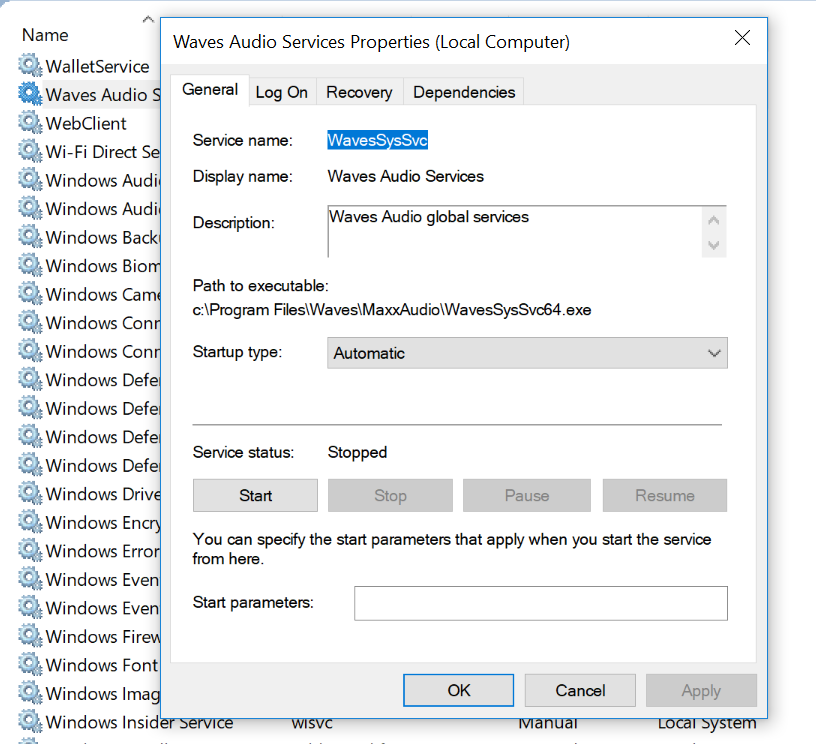
Task: Cancel the properties dialog
Action: pos(580,690)
